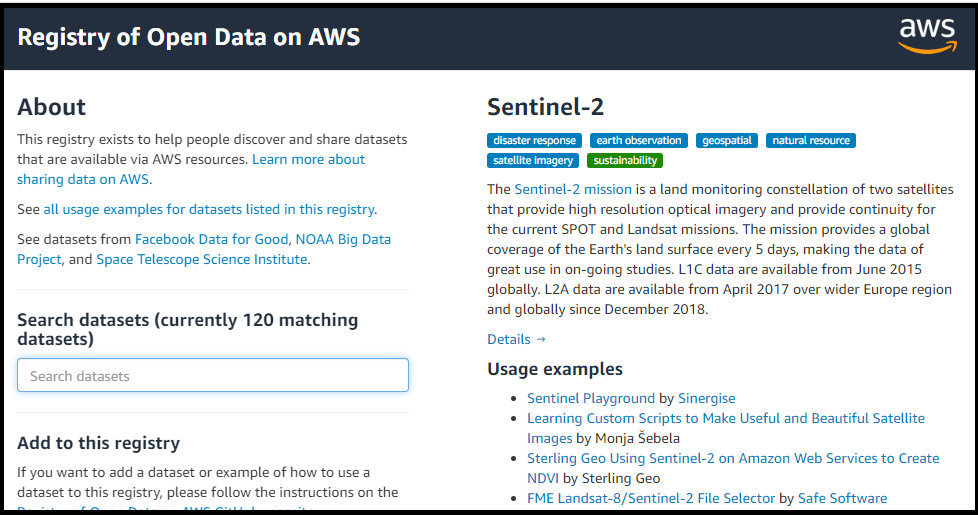Click the natural resource tag badge
The width and height of the screenshot is (978, 515).
[811, 141]
